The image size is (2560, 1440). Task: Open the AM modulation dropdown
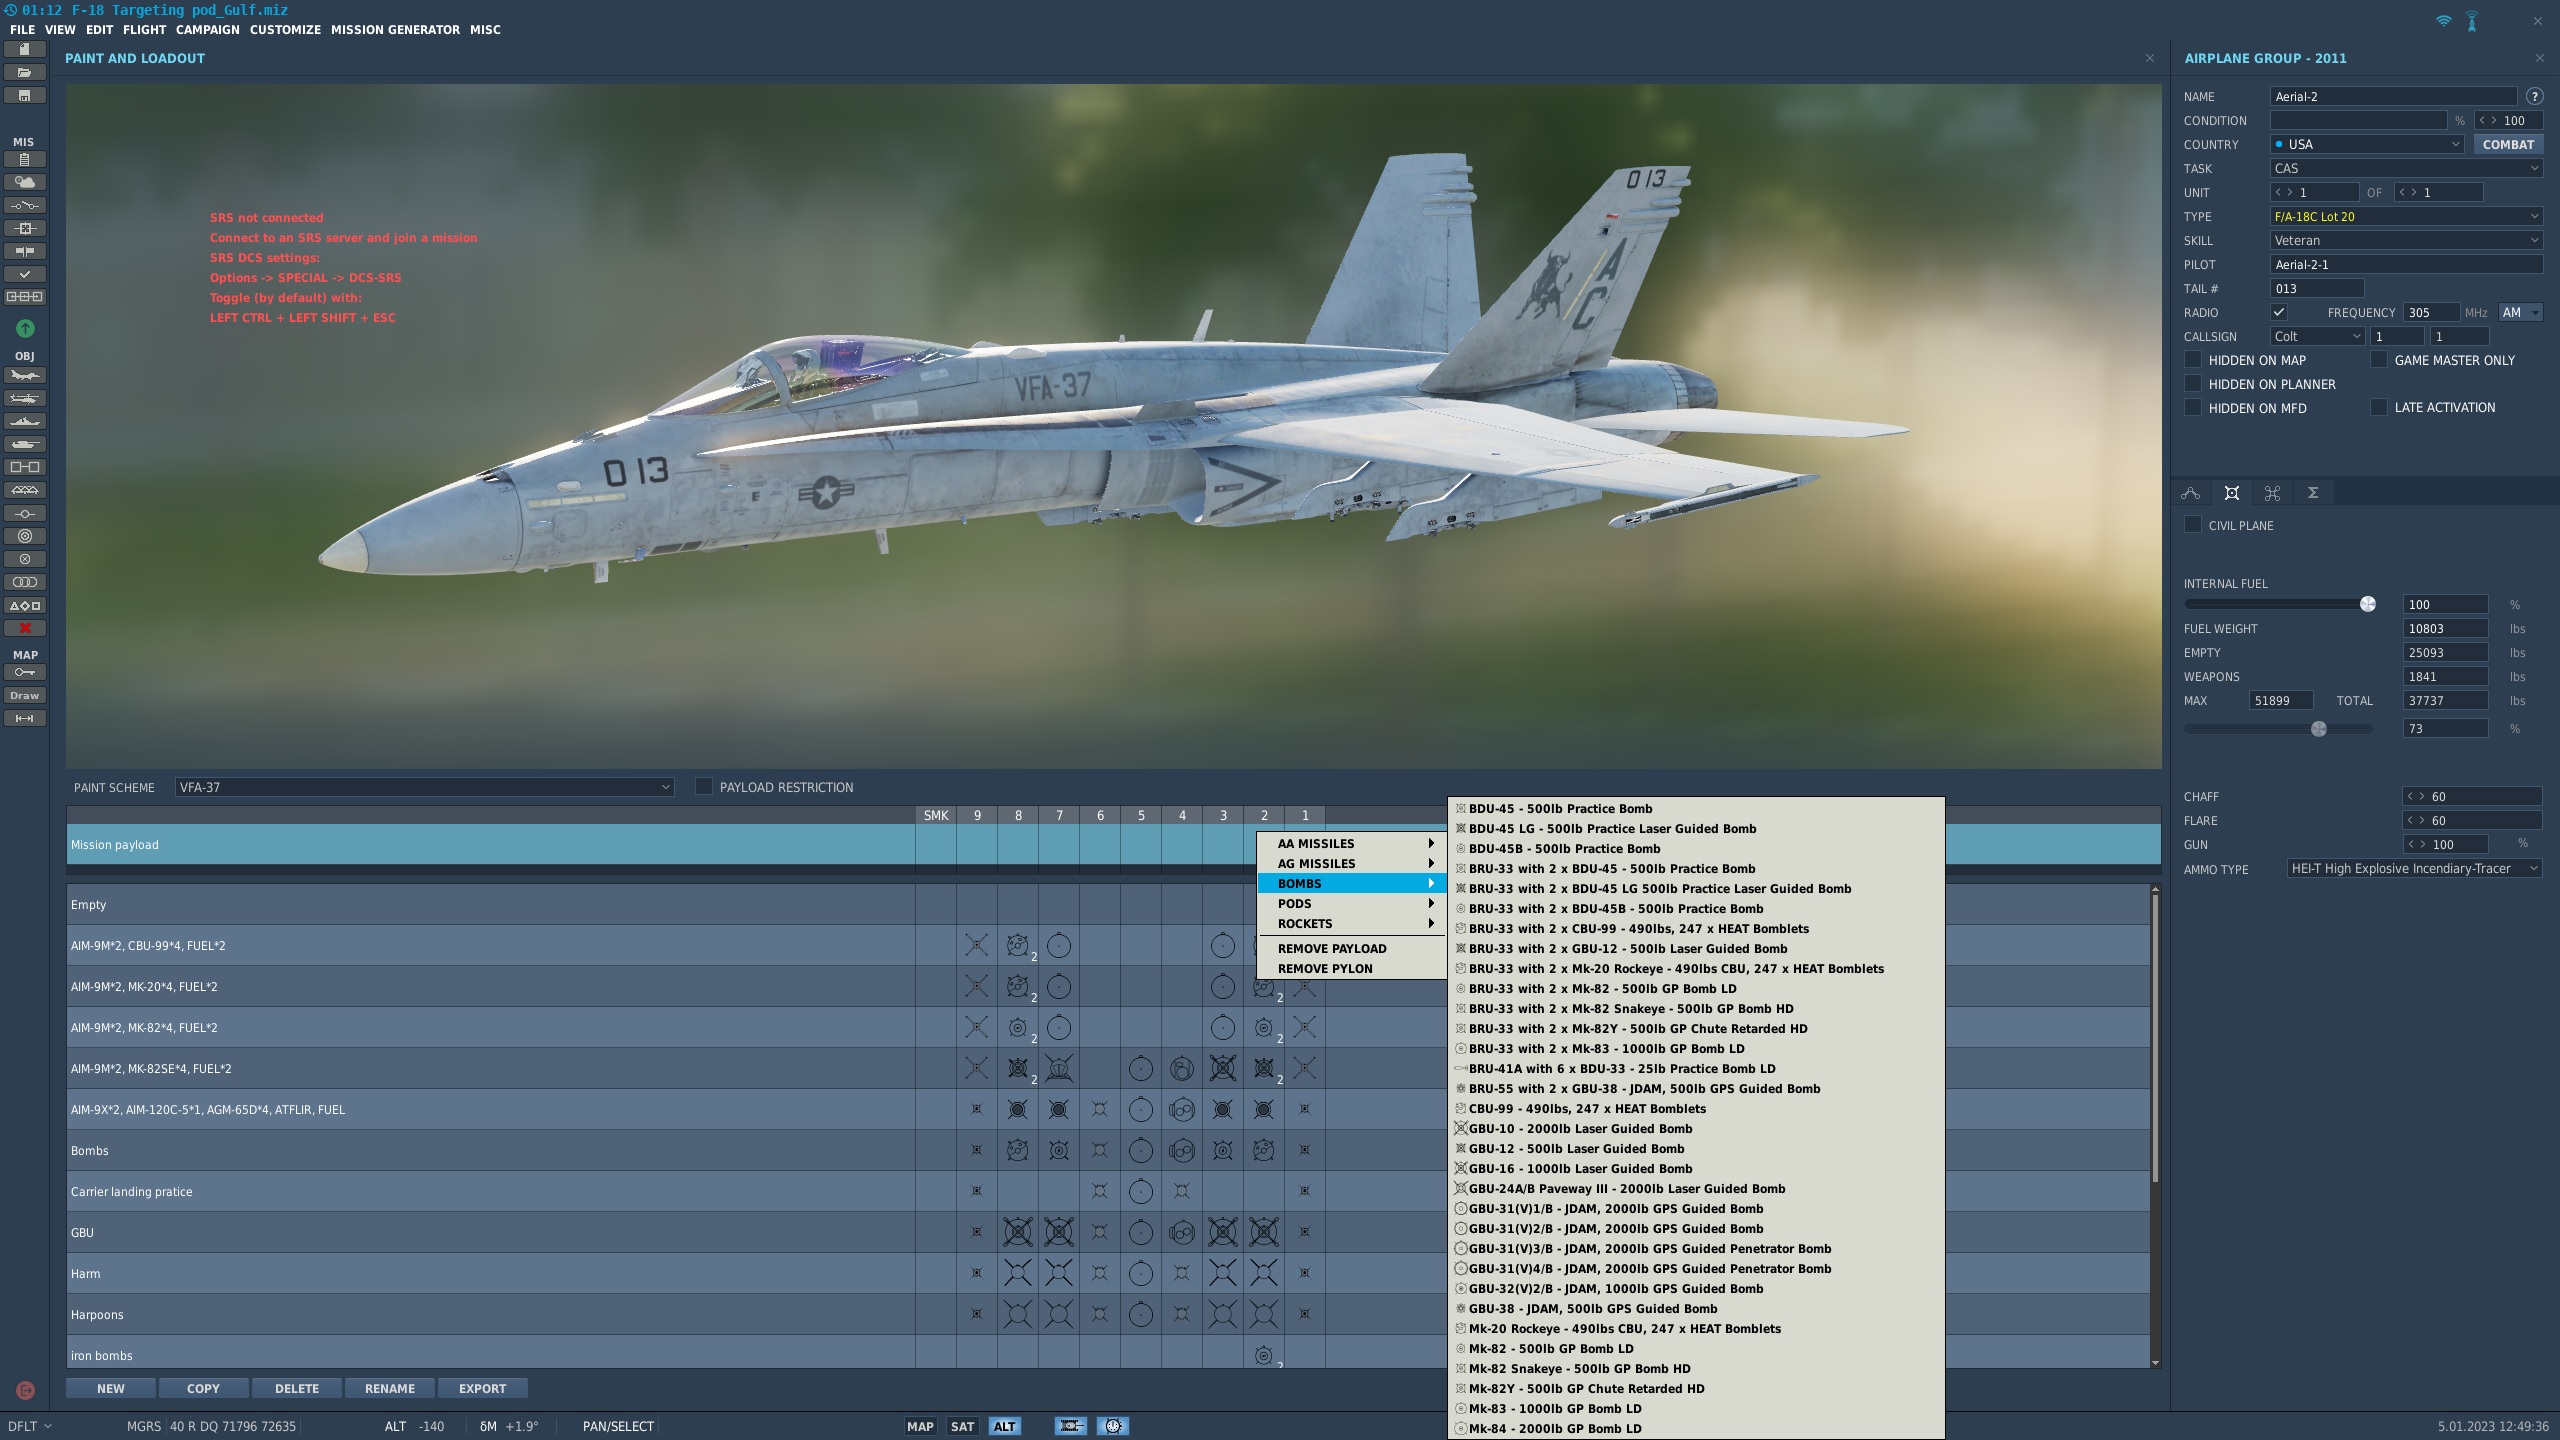pos(2520,312)
